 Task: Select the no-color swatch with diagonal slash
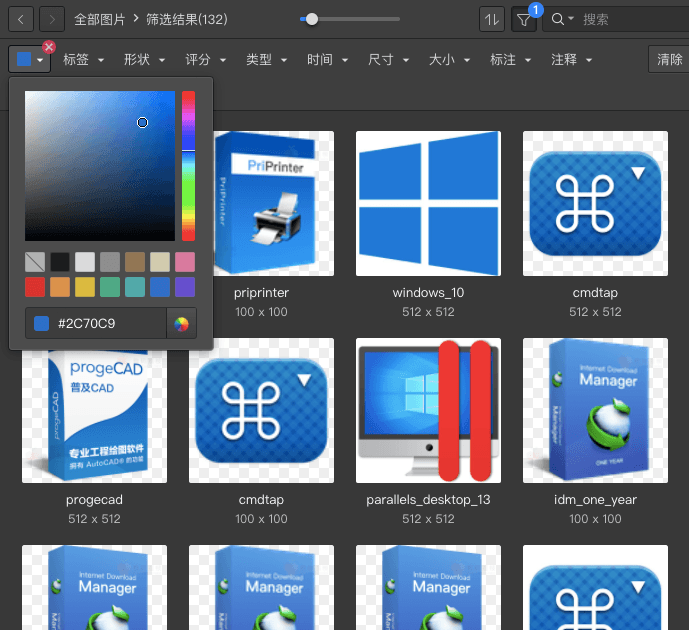35,262
